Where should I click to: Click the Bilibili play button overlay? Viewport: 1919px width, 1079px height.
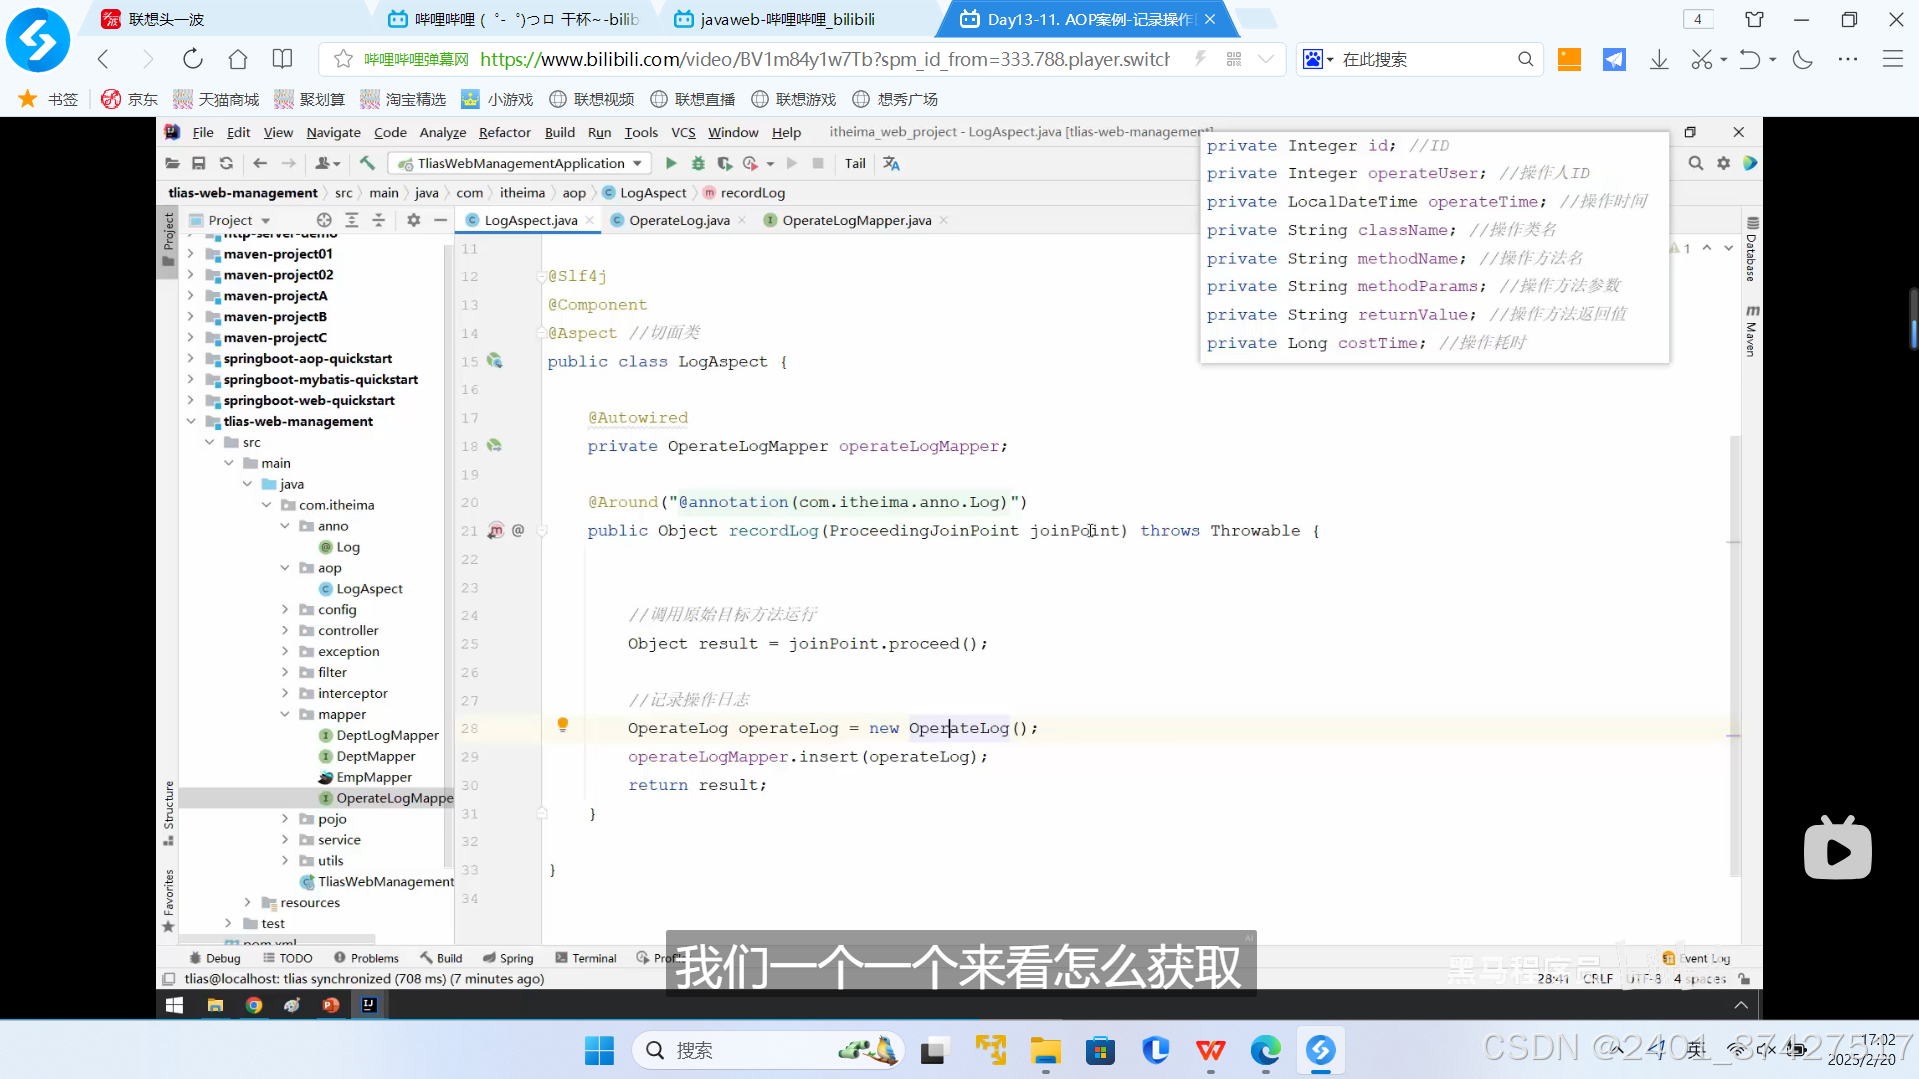point(1837,849)
